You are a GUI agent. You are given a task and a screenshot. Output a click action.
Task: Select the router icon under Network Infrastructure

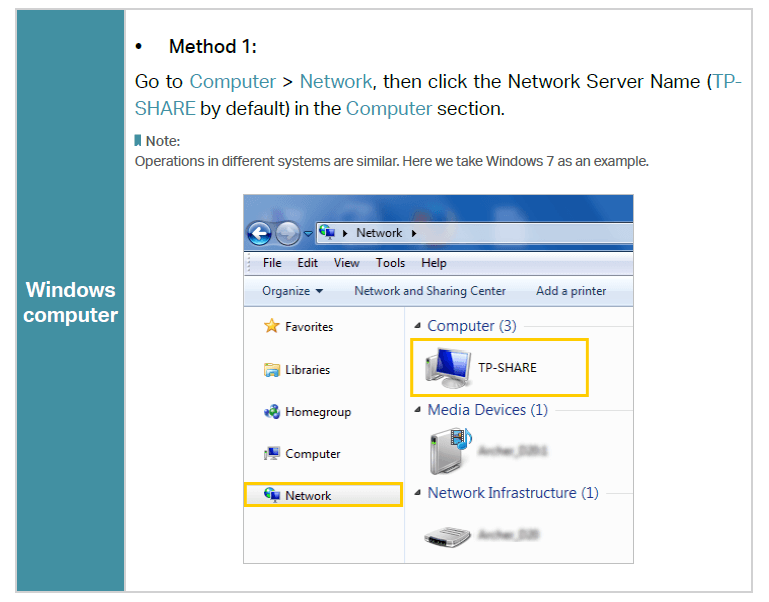[x=446, y=535]
